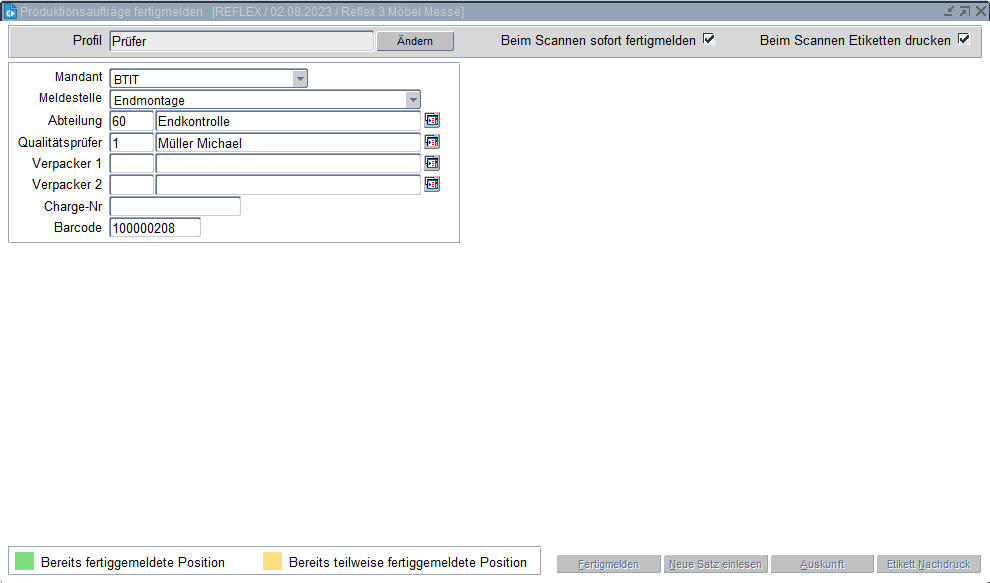
Task: Open lookup icon beside Verpacker 1 field
Action: 432,163
